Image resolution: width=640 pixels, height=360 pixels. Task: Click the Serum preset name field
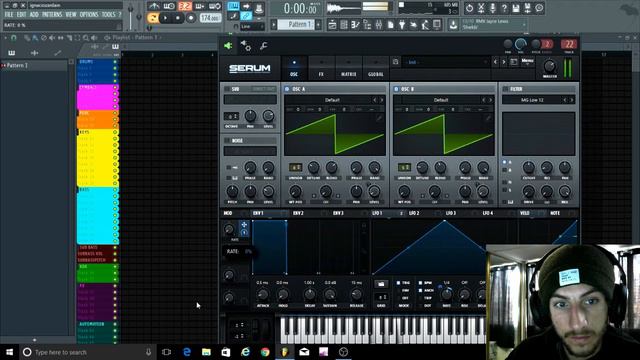coord(446,62)
